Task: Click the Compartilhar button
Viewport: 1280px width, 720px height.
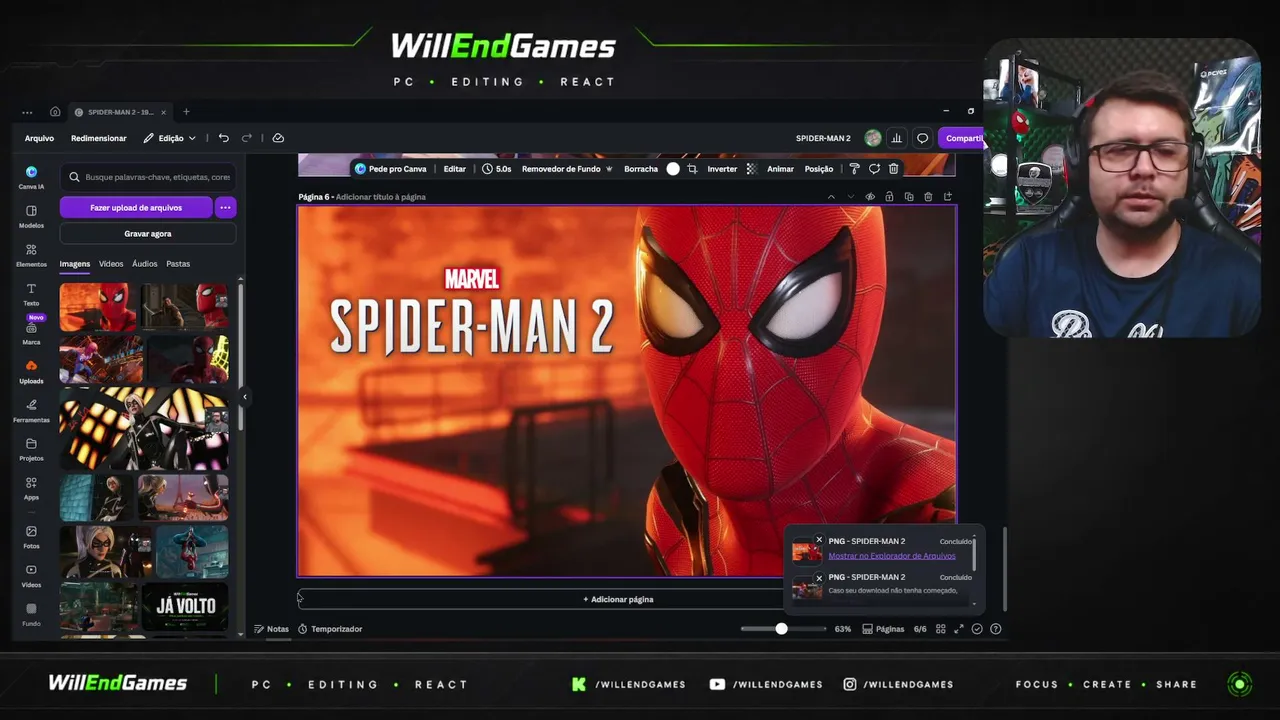Action: tap(962, 138)
